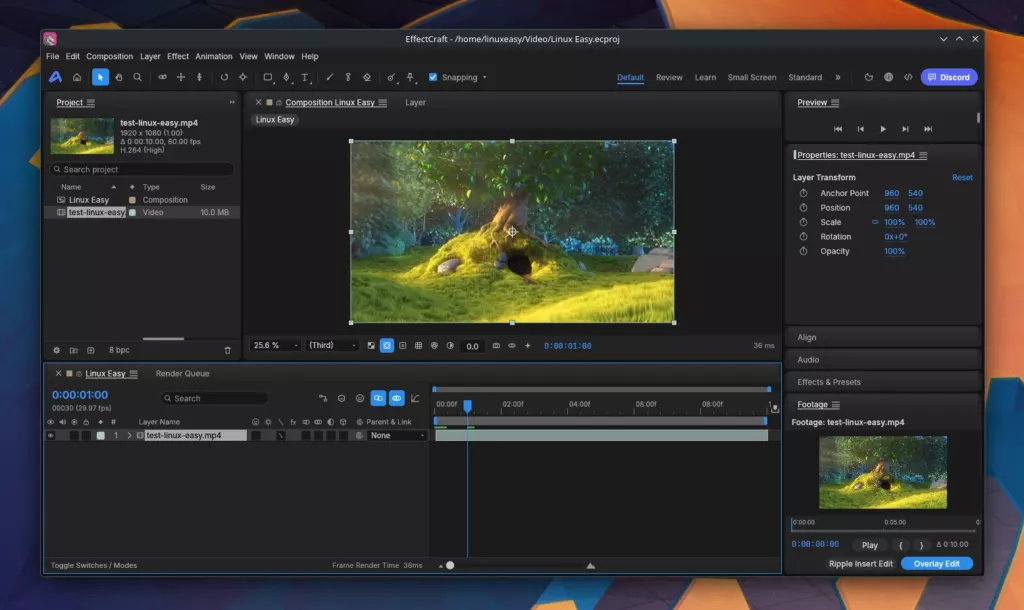
Task: Select the Hand tool
Action: pos(119,77)
